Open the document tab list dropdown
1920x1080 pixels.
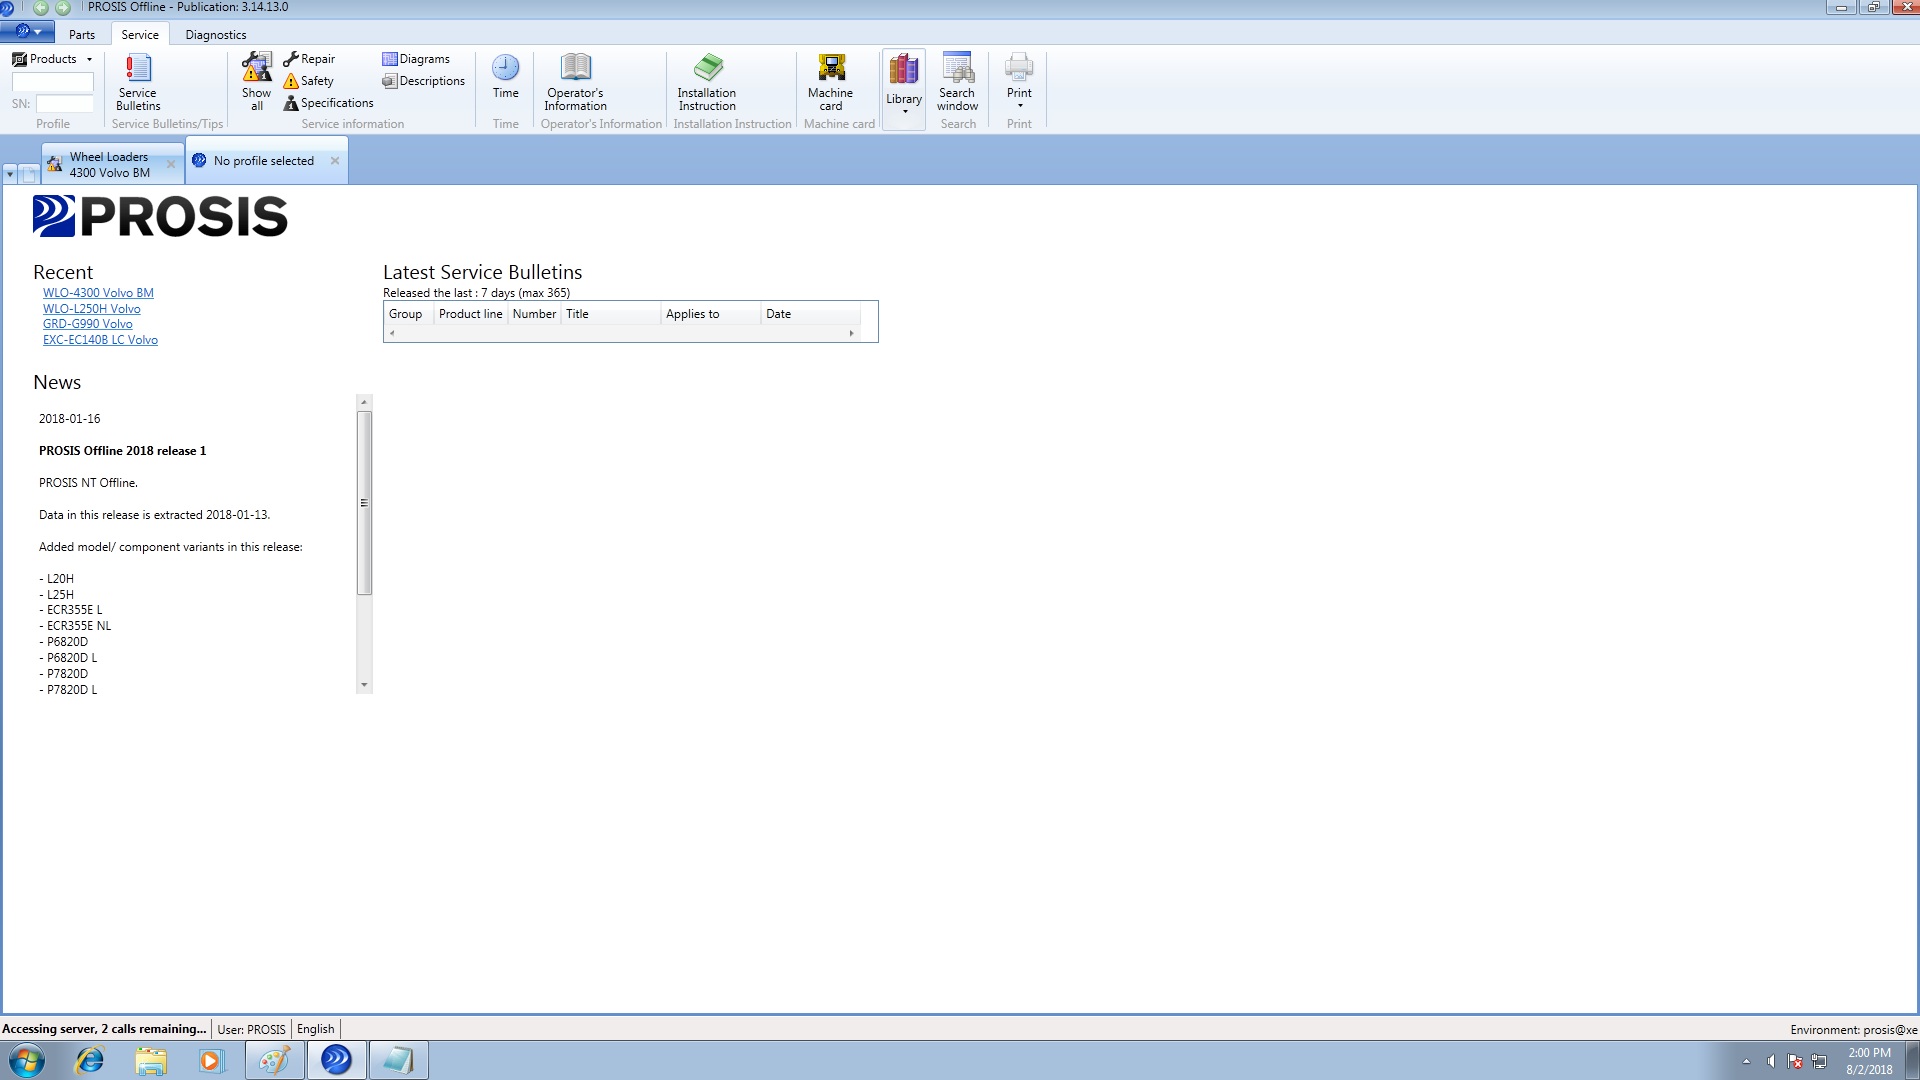pyautogui.click(x=10, y=175)
